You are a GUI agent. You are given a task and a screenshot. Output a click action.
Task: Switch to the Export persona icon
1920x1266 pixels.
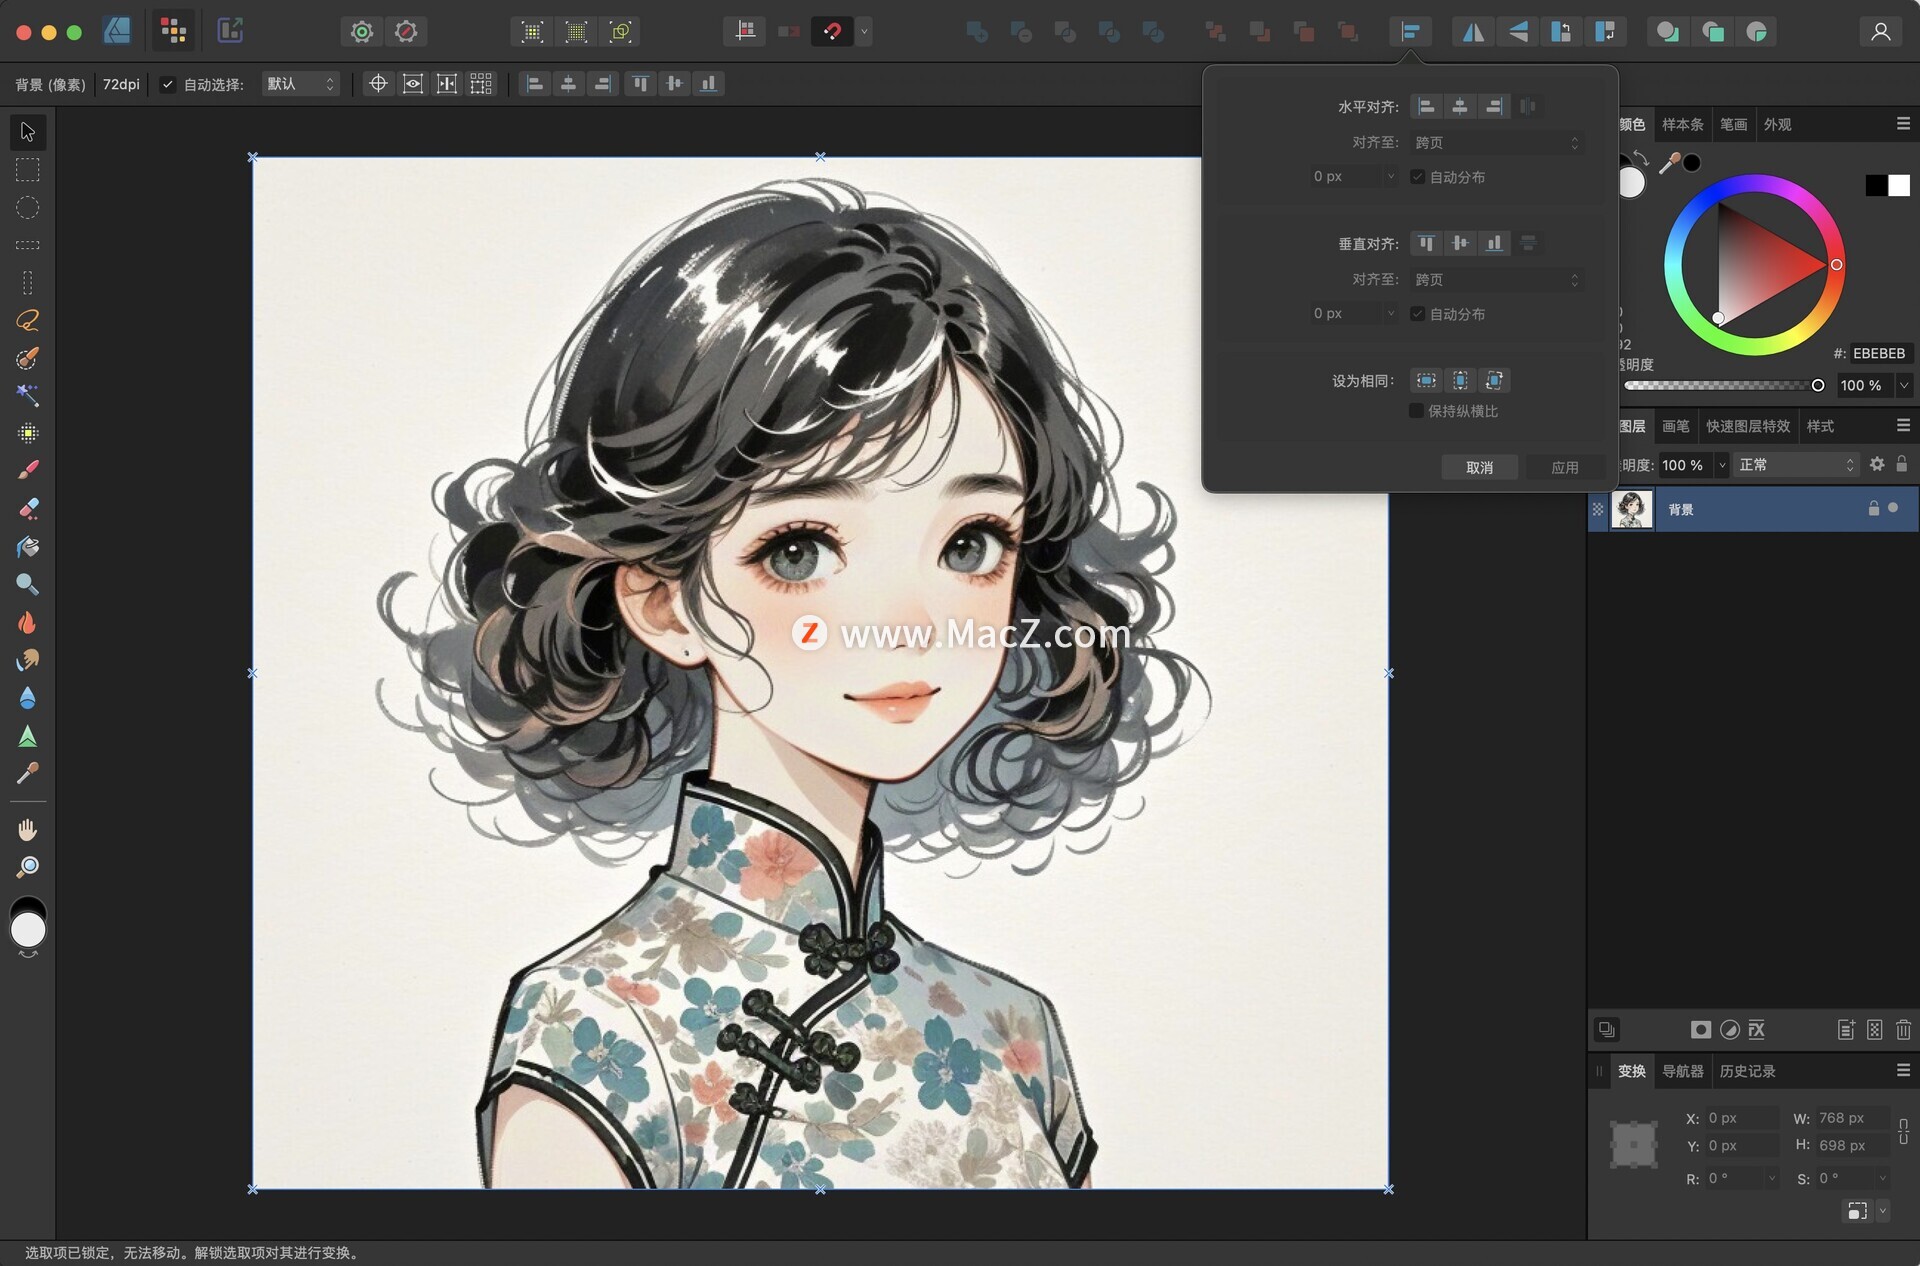pos(230,31)
